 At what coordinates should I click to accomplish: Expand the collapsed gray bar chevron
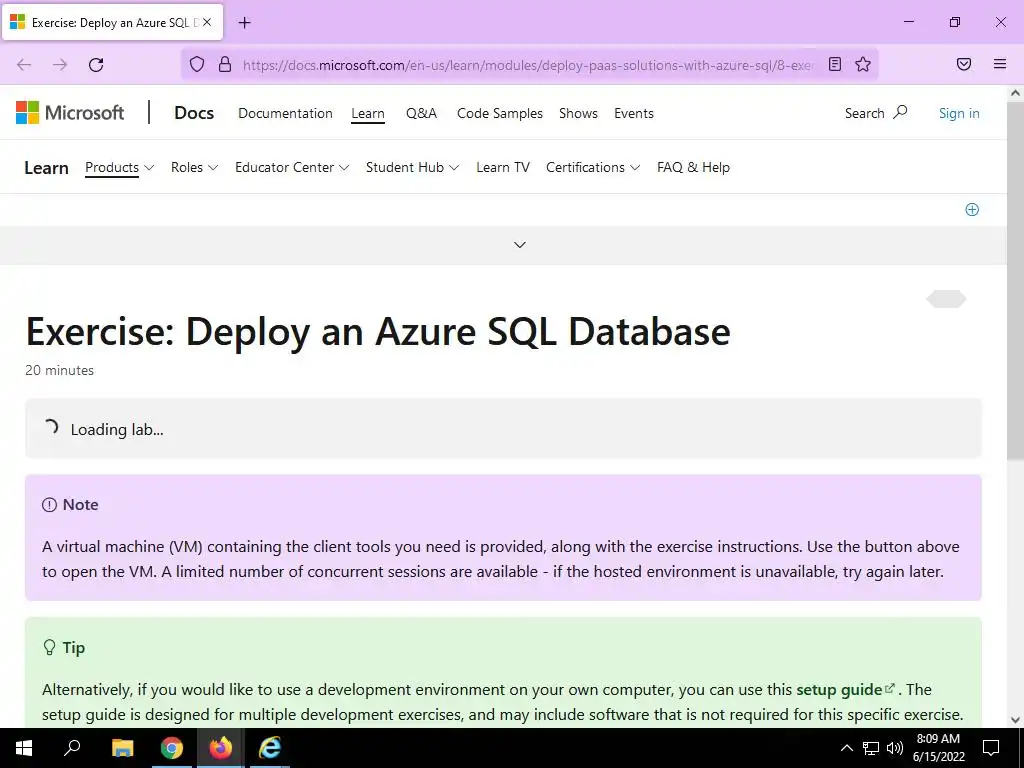(520, 245)
